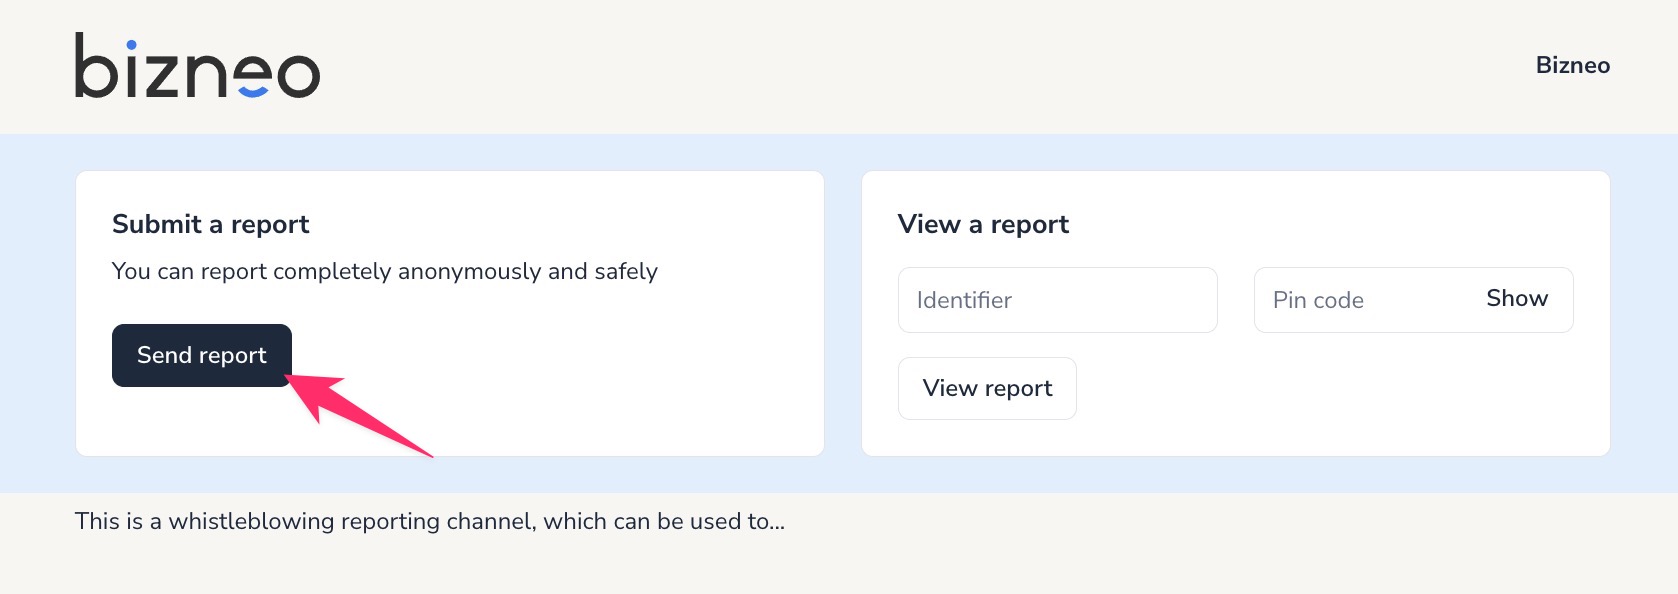
Task: Select the View a report heading
Action: (x=983, y=224)
